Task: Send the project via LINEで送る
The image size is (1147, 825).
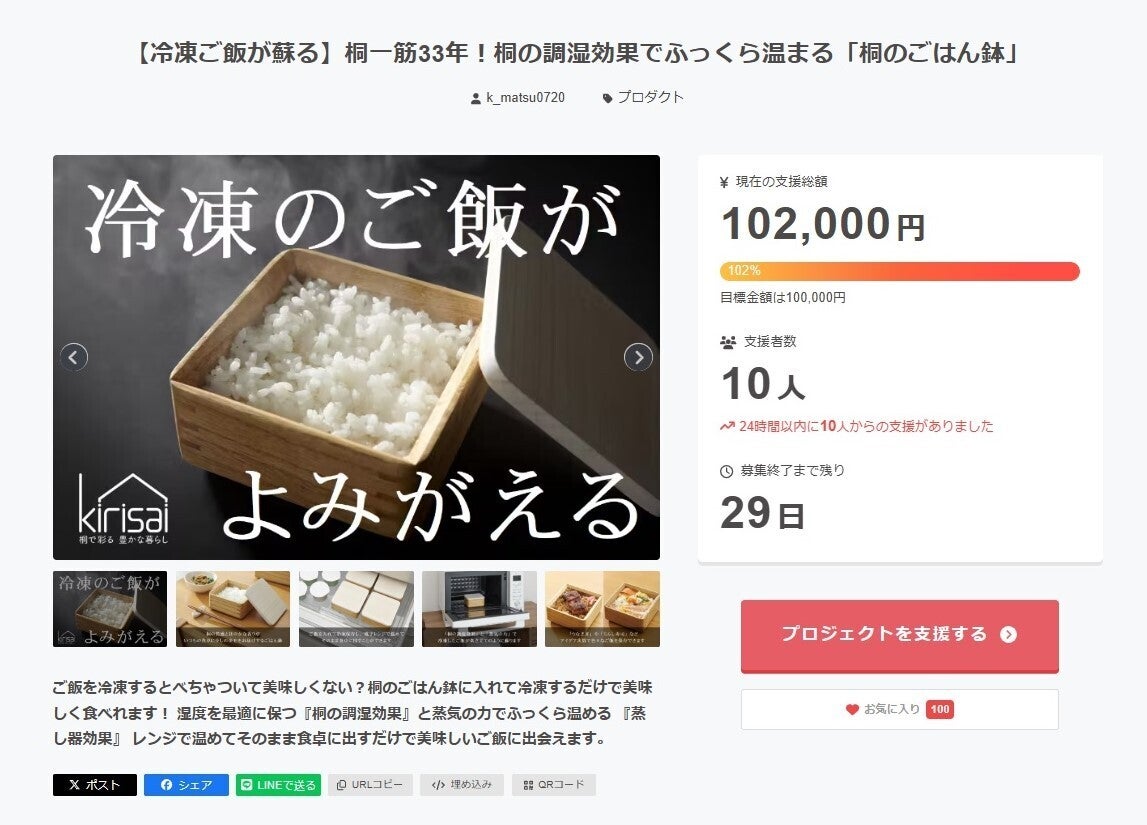Action: point(278,785)
